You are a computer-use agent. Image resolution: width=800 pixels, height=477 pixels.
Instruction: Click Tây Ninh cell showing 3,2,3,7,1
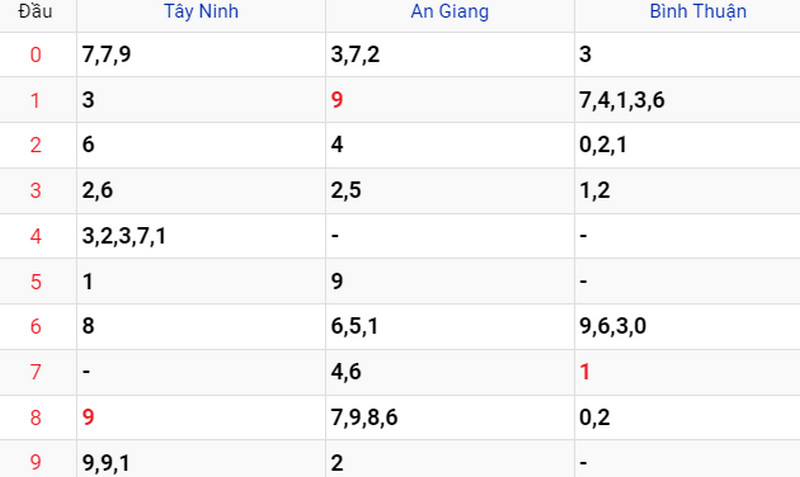click(124, 236)
